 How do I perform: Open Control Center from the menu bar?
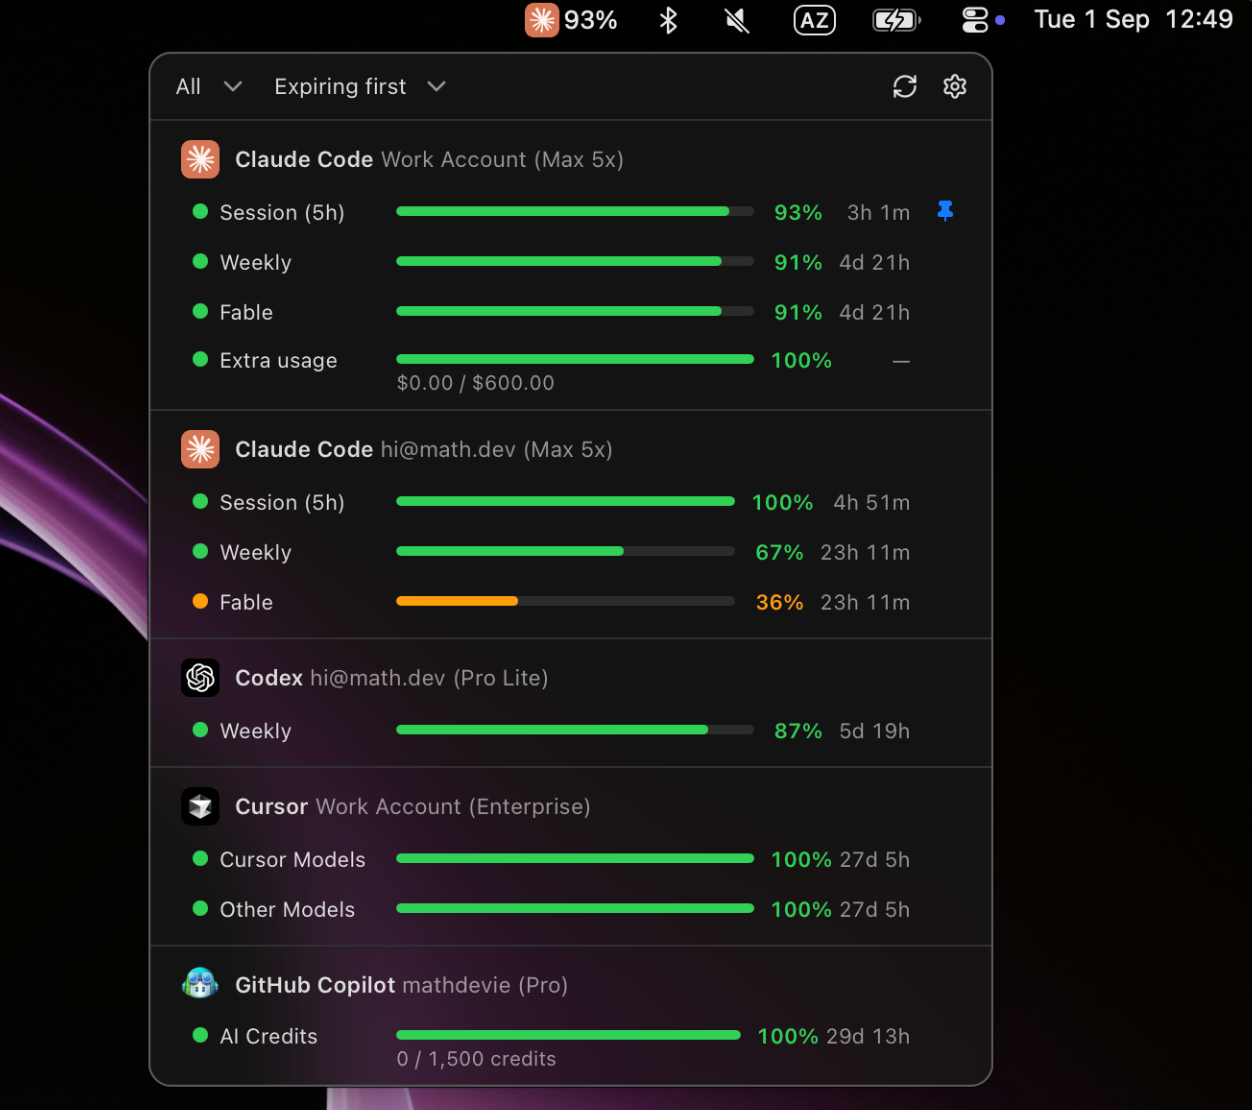974,20
